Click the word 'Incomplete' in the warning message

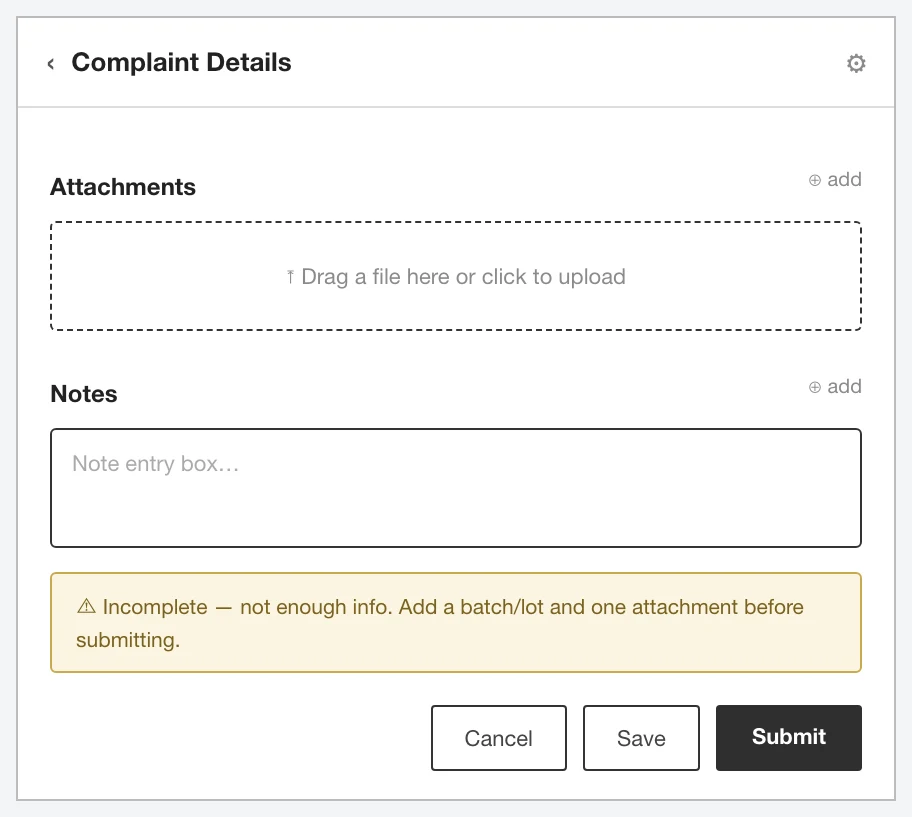155,606
